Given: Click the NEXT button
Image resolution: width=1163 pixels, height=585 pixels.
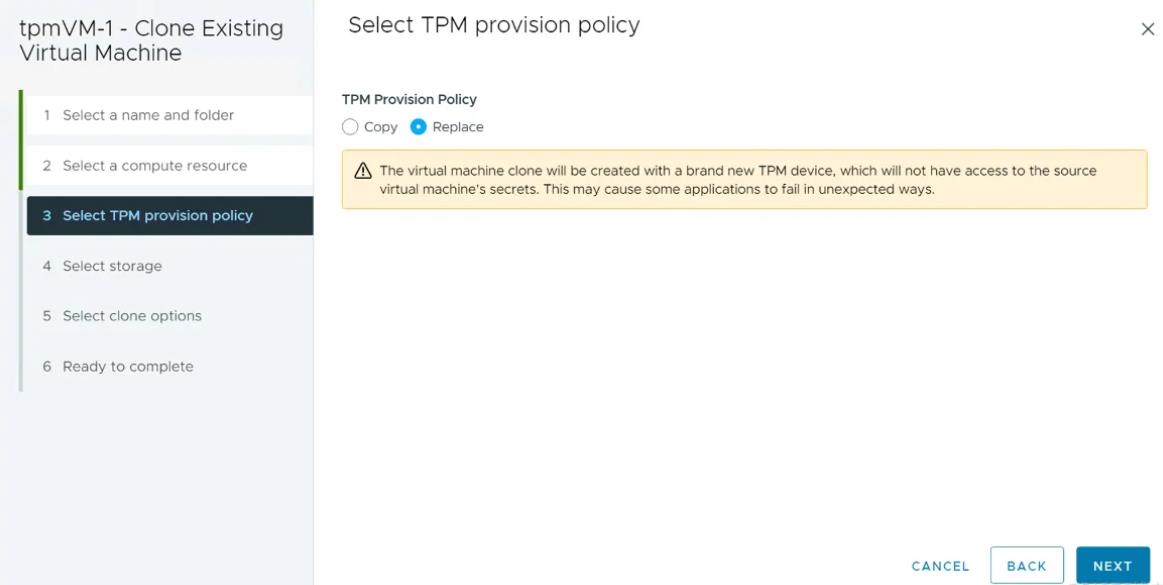Looking at the screenshot, I should 1113,566.
